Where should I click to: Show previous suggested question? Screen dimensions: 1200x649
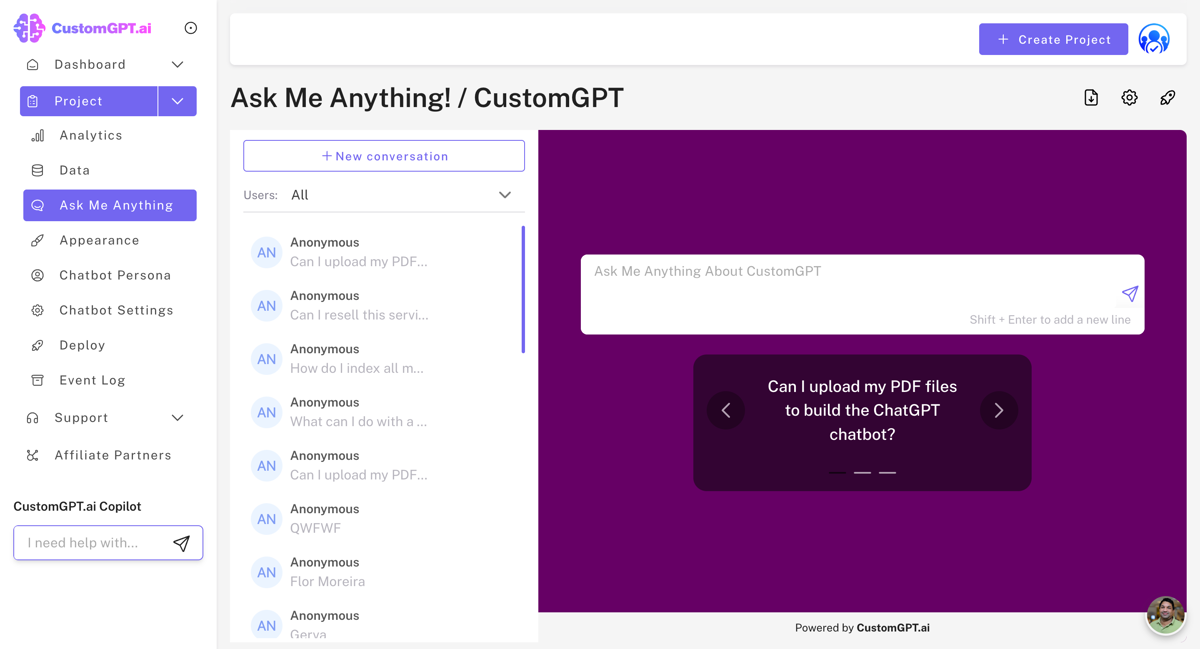pyautogui.click(x=726, y=410)
